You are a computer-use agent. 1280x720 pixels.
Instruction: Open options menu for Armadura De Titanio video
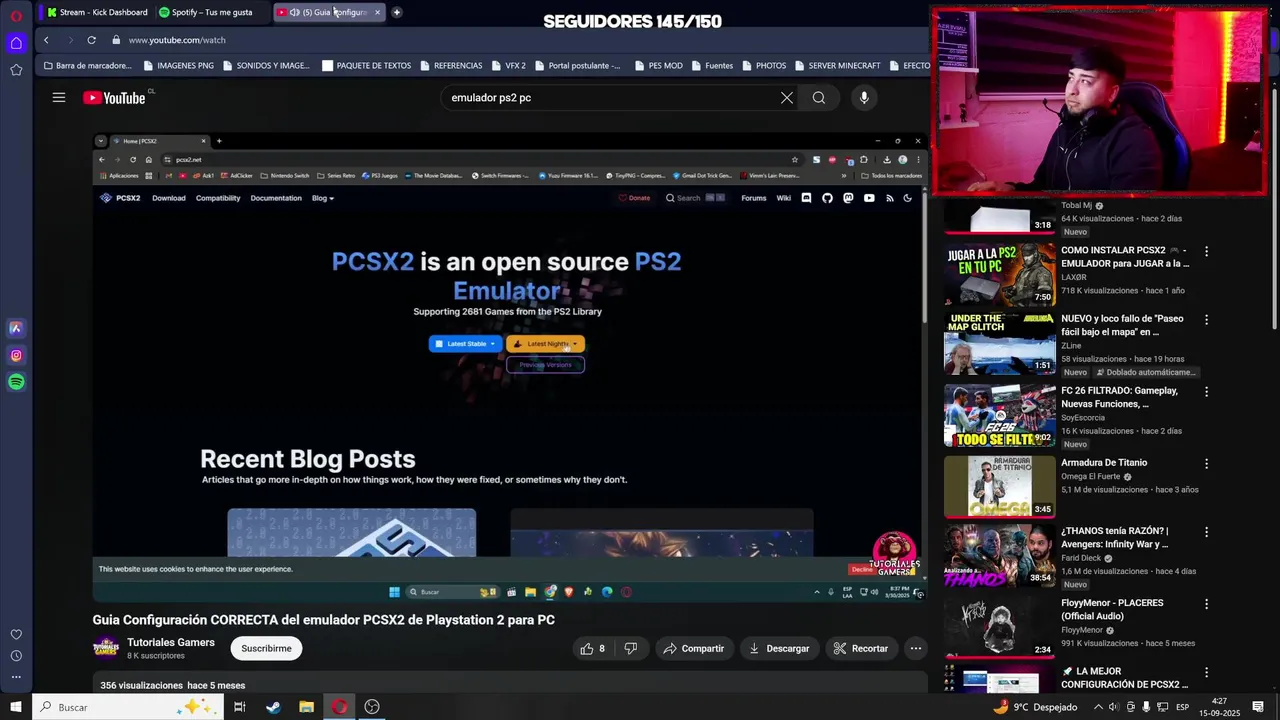tap(1206, 464)
